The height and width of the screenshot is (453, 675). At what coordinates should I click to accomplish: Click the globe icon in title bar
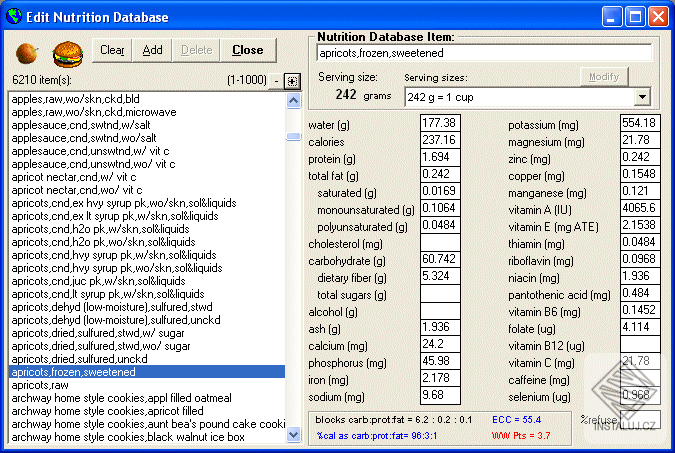(13, 17)
